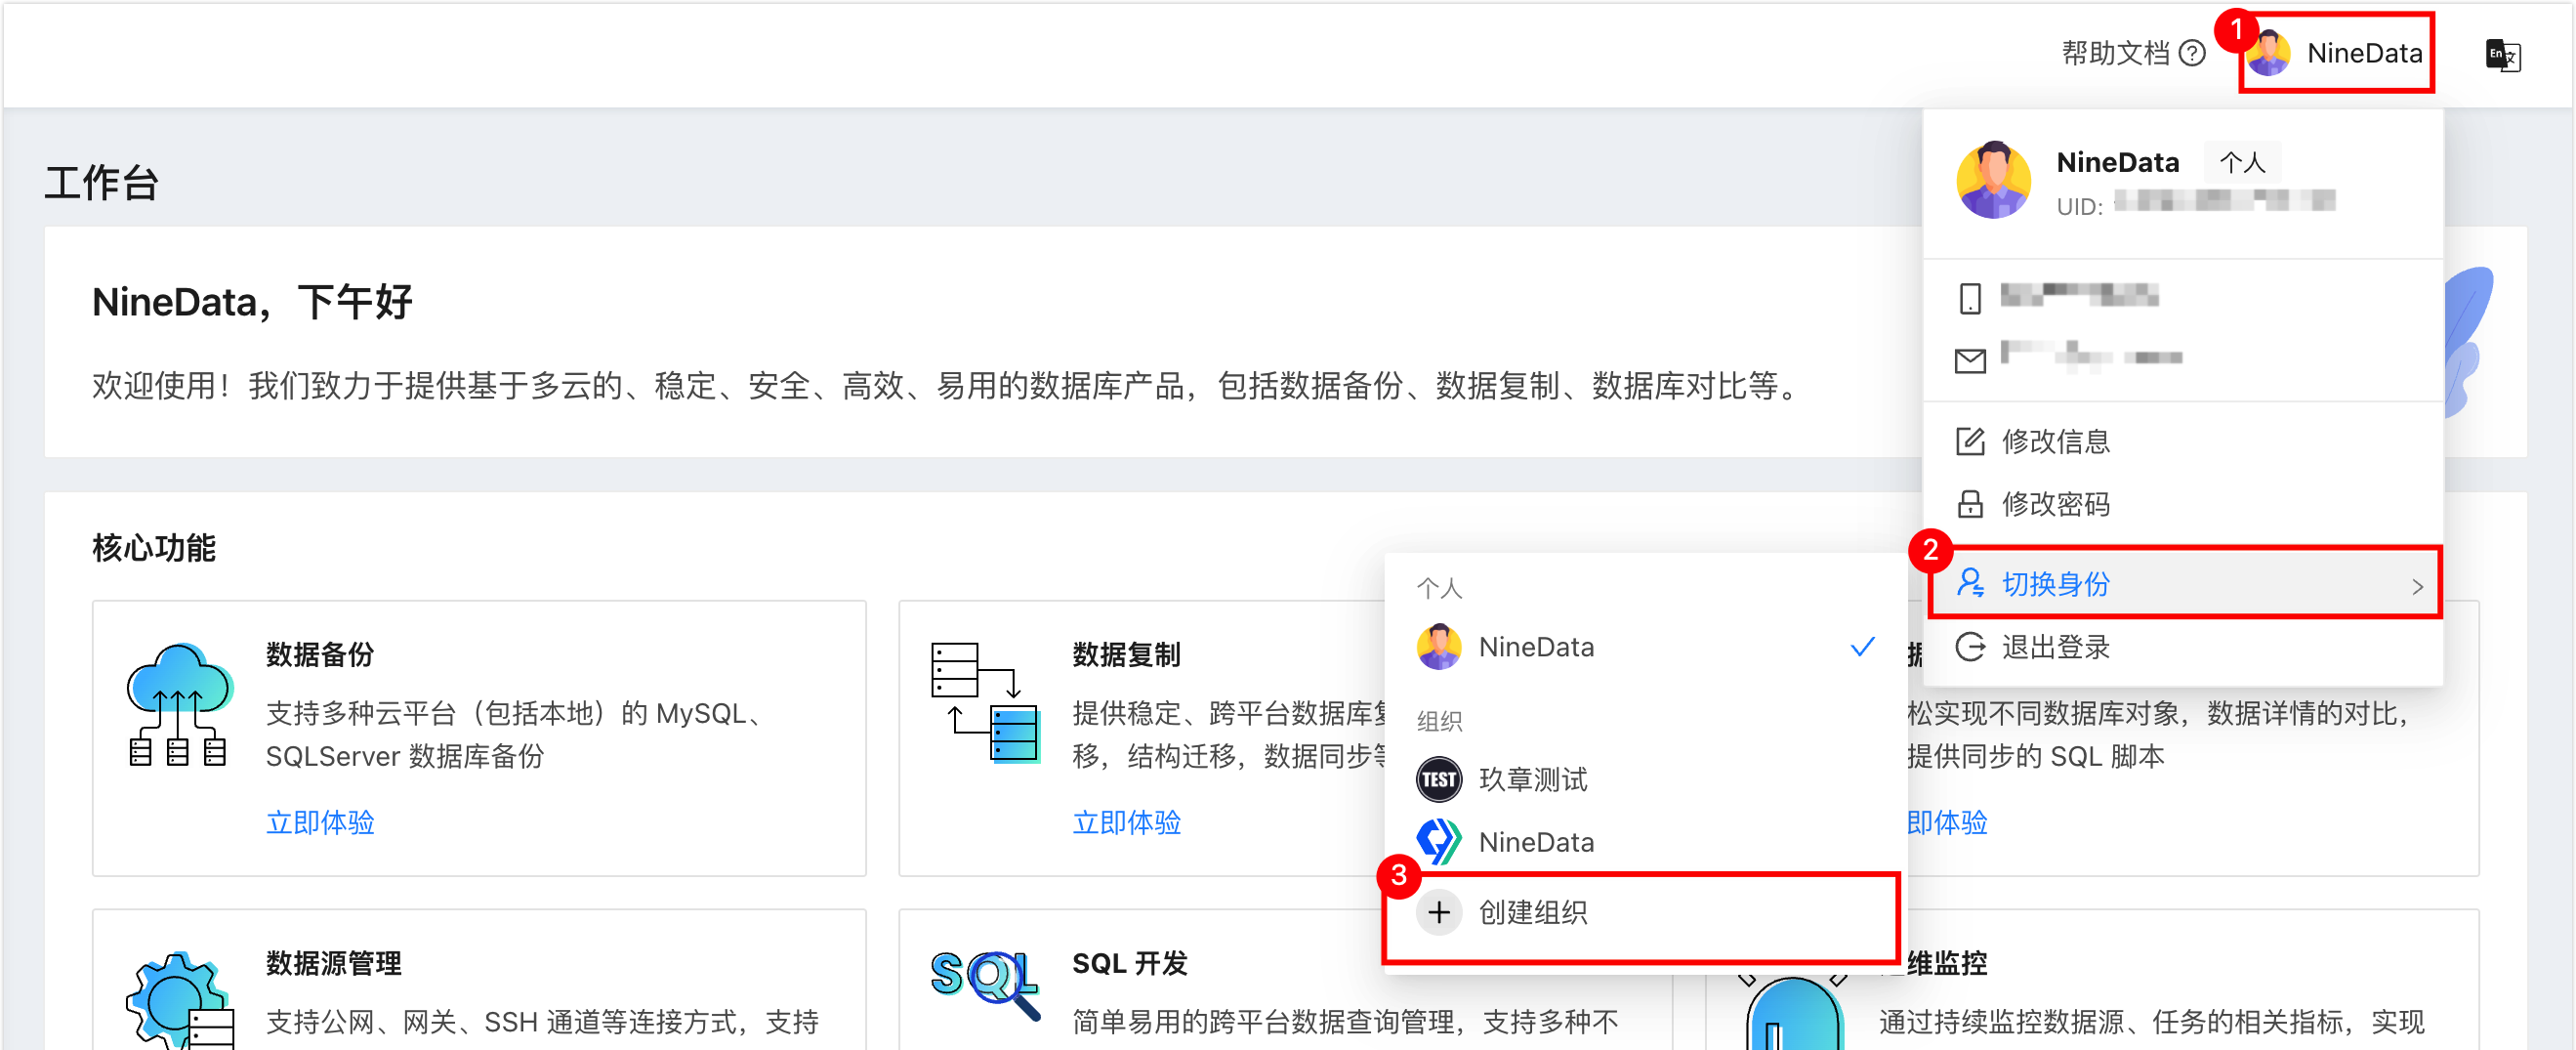
Task: Click the 数据备份 cloud backup icon
Action: click(180, 704)
